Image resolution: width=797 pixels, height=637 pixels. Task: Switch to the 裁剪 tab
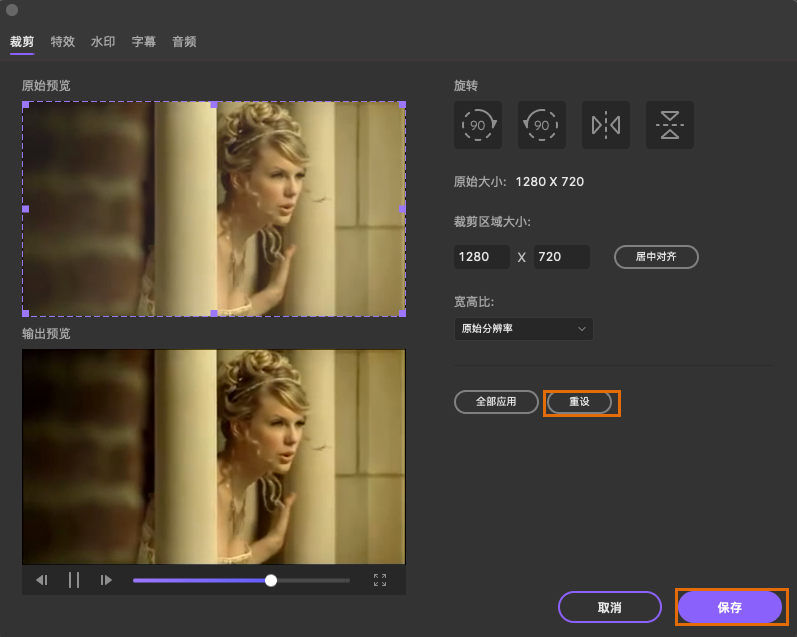click(22, 42)
